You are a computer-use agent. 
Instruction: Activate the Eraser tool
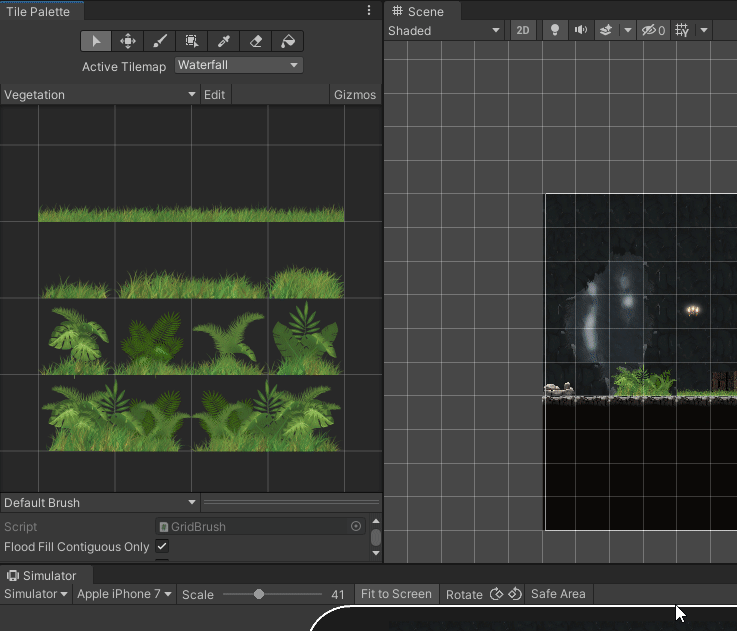(256, 41)
